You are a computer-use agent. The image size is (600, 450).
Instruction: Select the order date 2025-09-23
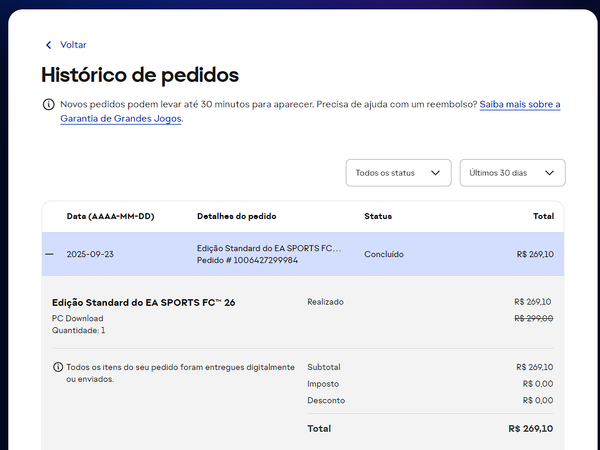click(90, 254)
